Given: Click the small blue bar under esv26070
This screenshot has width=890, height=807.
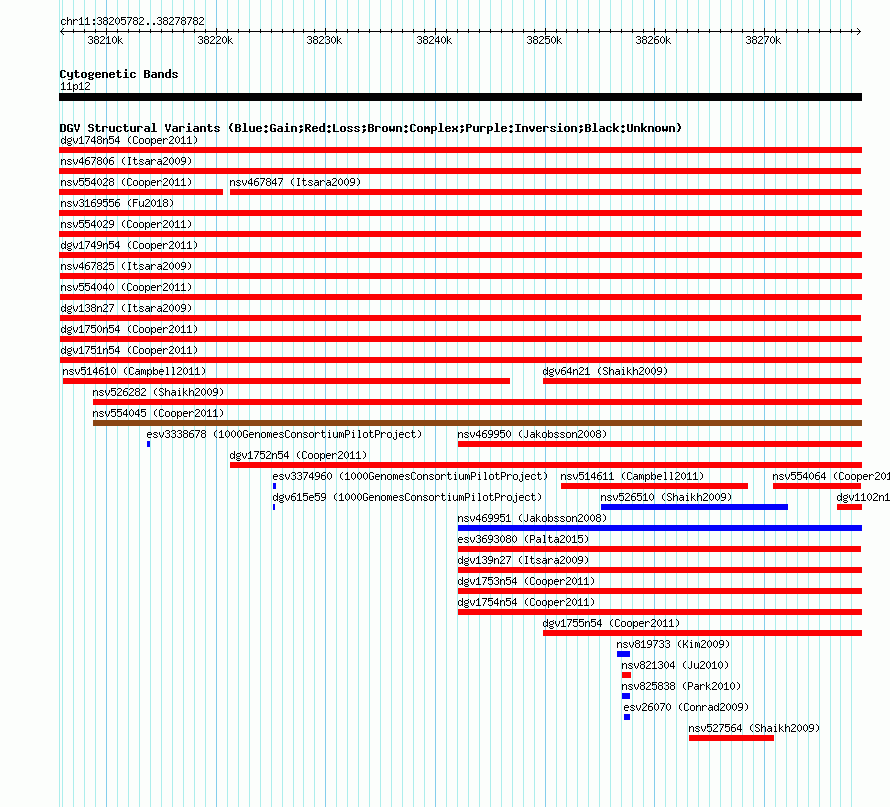Looking at the screenshot, I should (x=627, y=717).
